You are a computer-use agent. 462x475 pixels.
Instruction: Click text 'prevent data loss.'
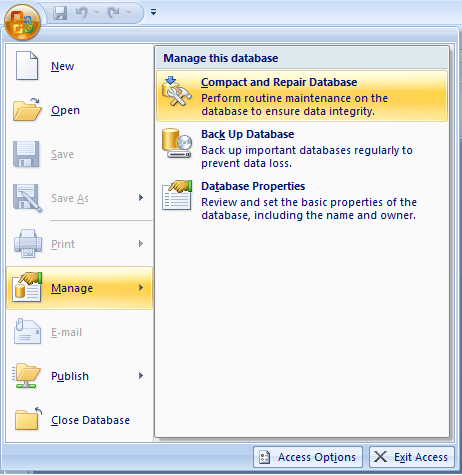tap(247, 163)
